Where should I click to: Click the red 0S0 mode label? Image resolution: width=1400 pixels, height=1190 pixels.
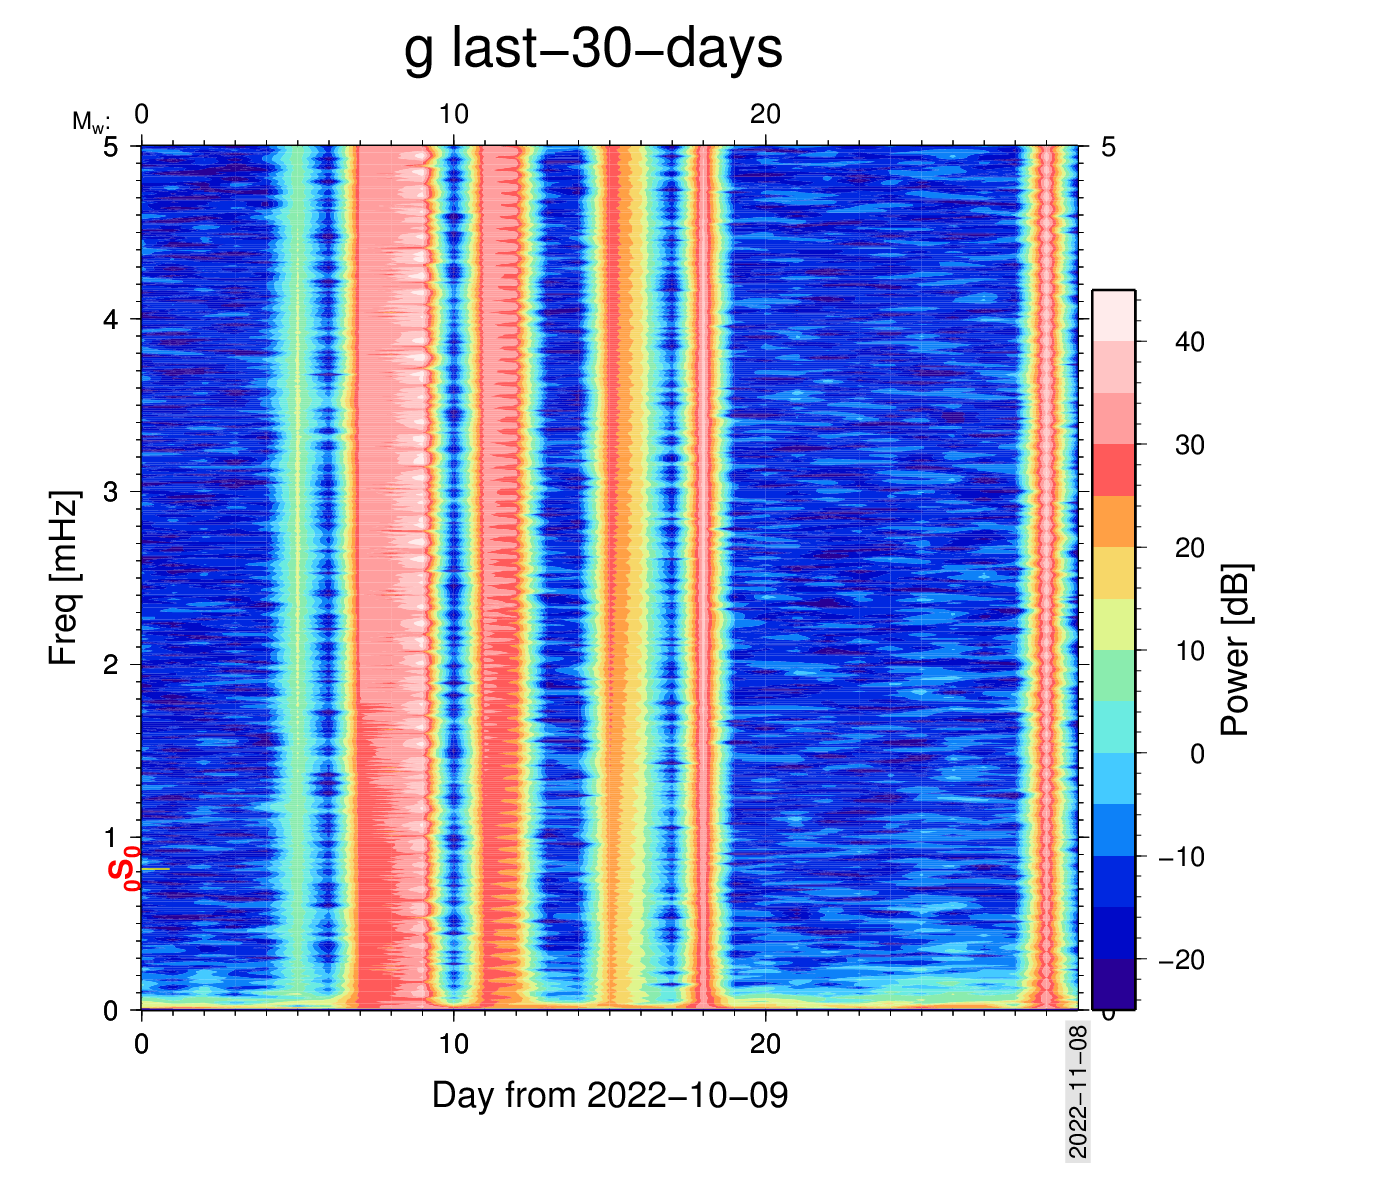[124, 868]
